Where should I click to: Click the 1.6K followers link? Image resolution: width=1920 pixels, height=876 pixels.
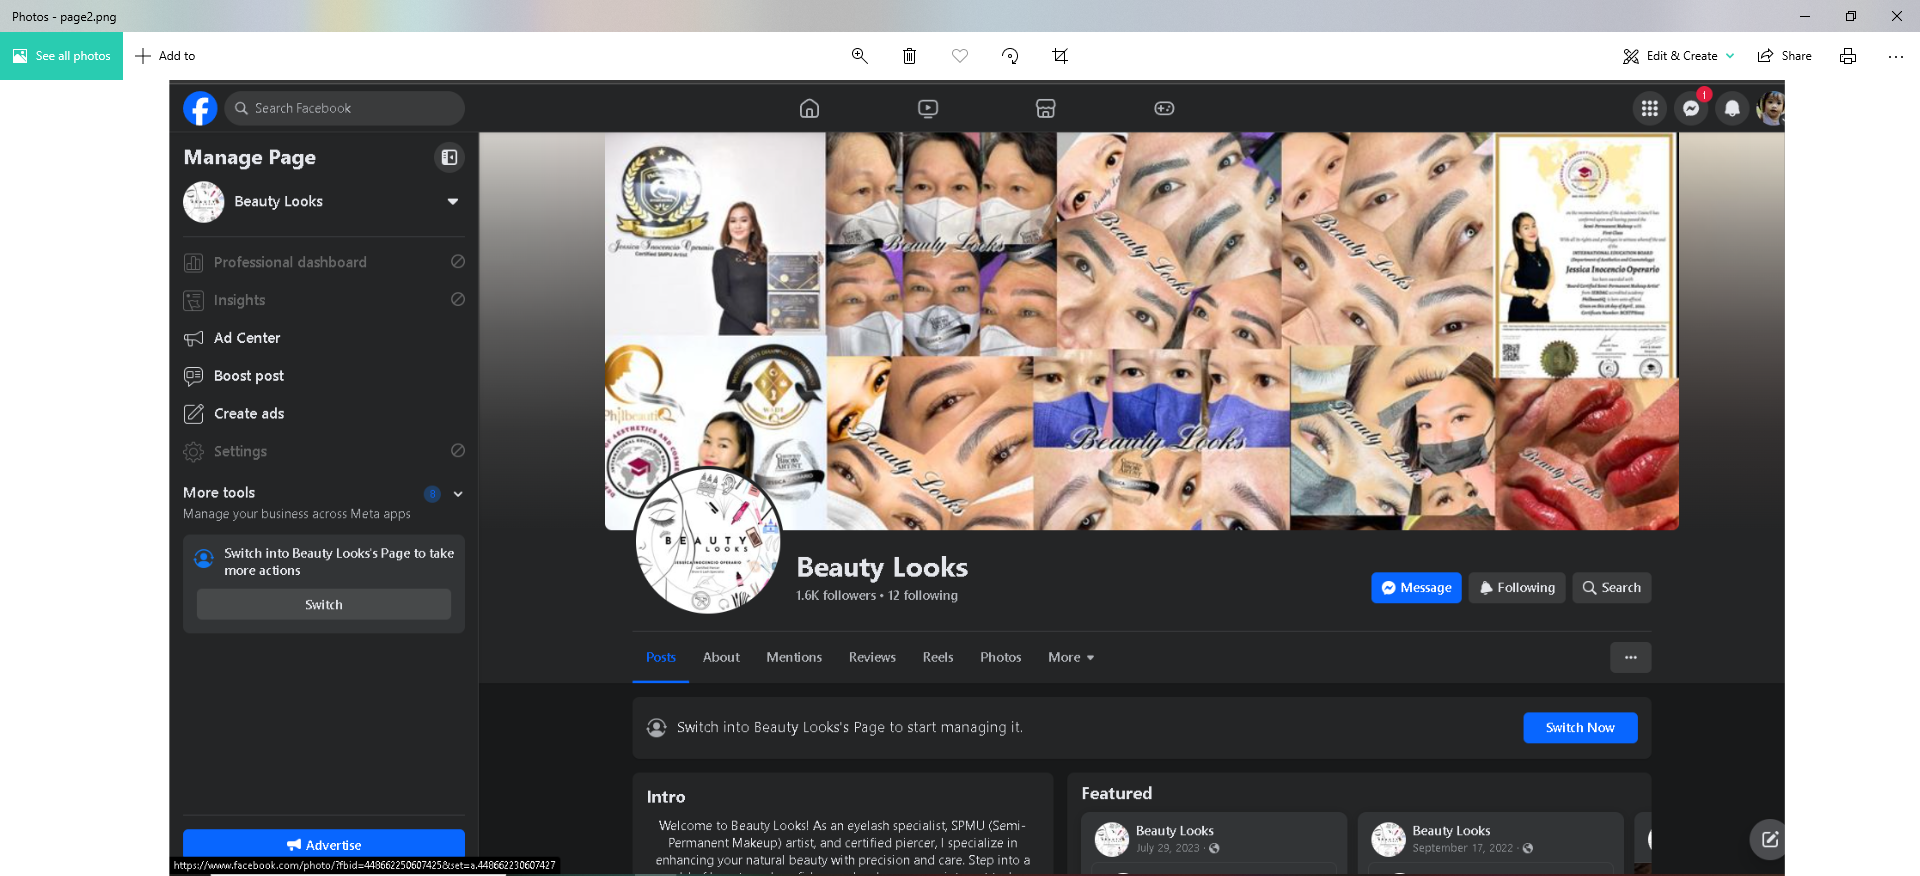pyautogui.click(x=836, y=595)
